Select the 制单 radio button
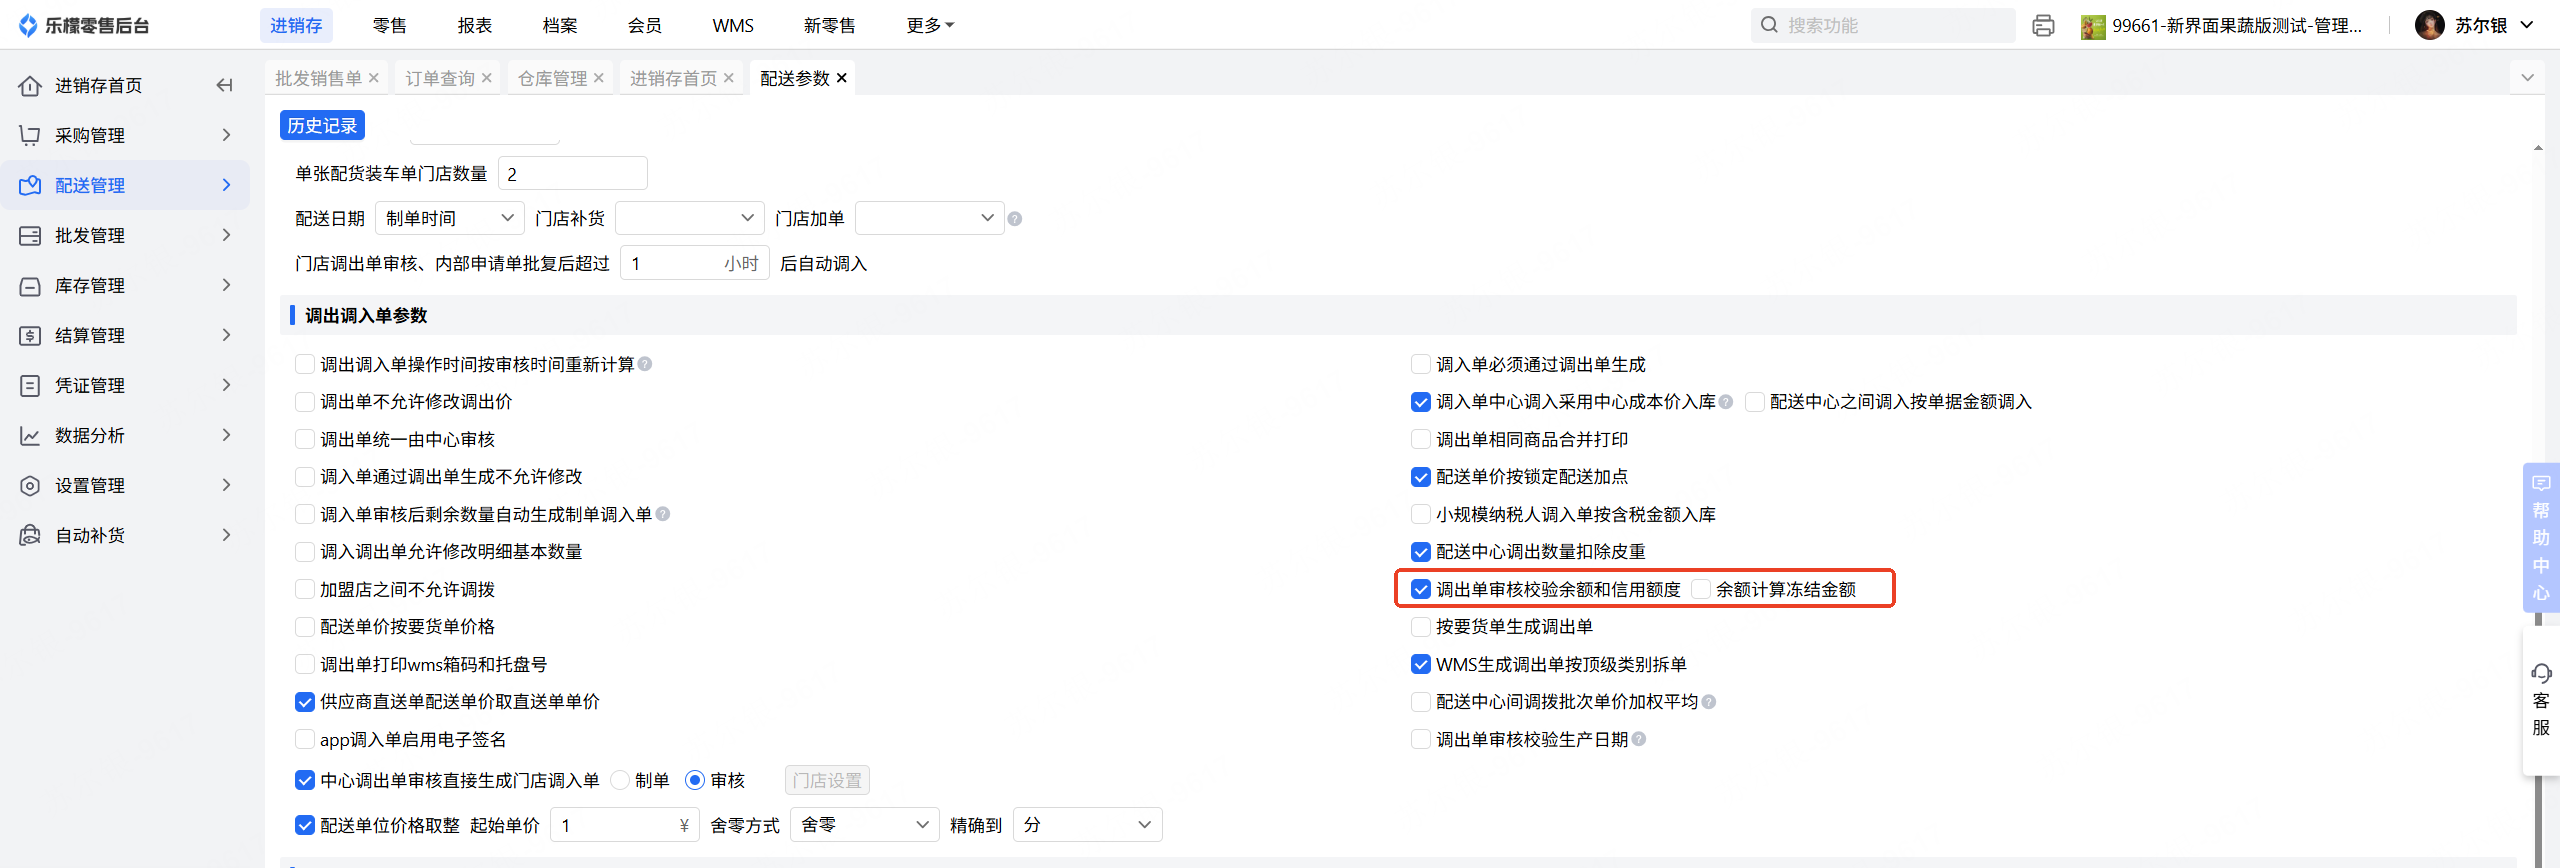2560x868 pixels. pyautogui.click(x=620, y=780)
